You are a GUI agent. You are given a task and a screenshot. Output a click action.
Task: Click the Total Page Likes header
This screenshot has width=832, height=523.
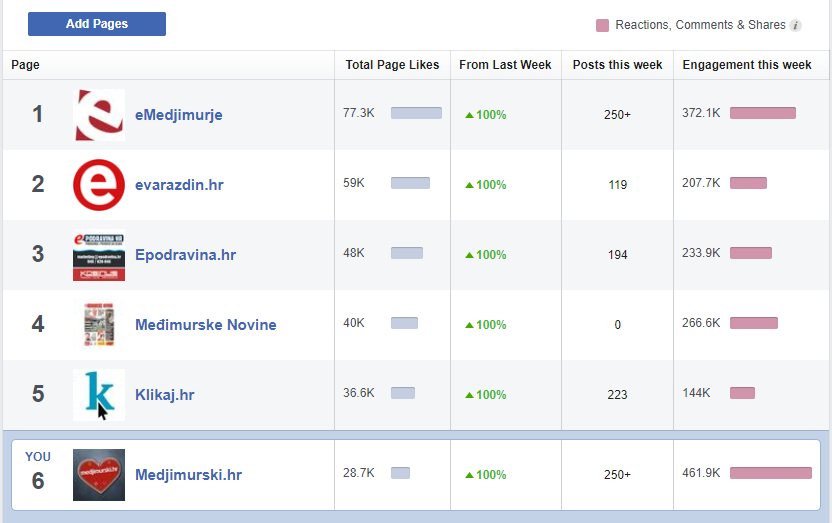392,65
